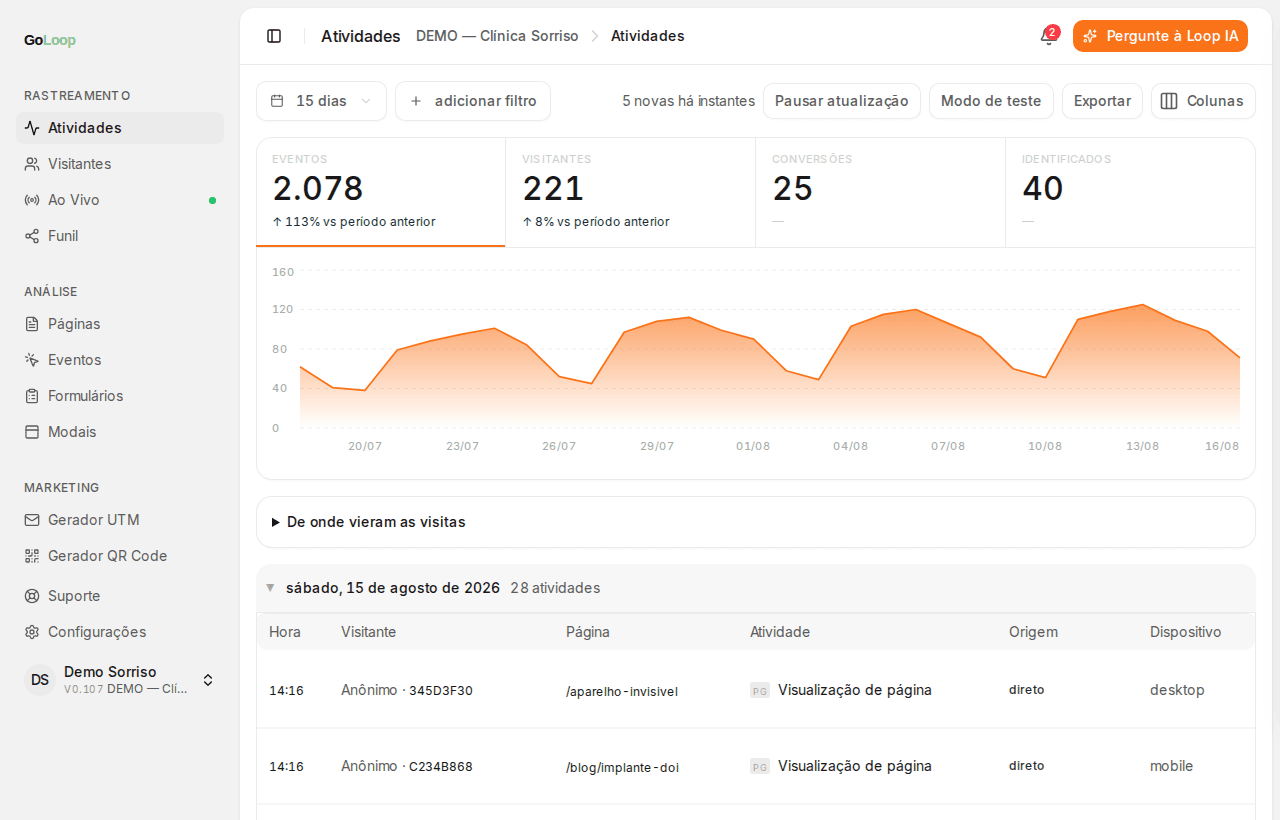
Task: Select the Identificados 40 metric tab
Action: click(x=1130, y=192)
